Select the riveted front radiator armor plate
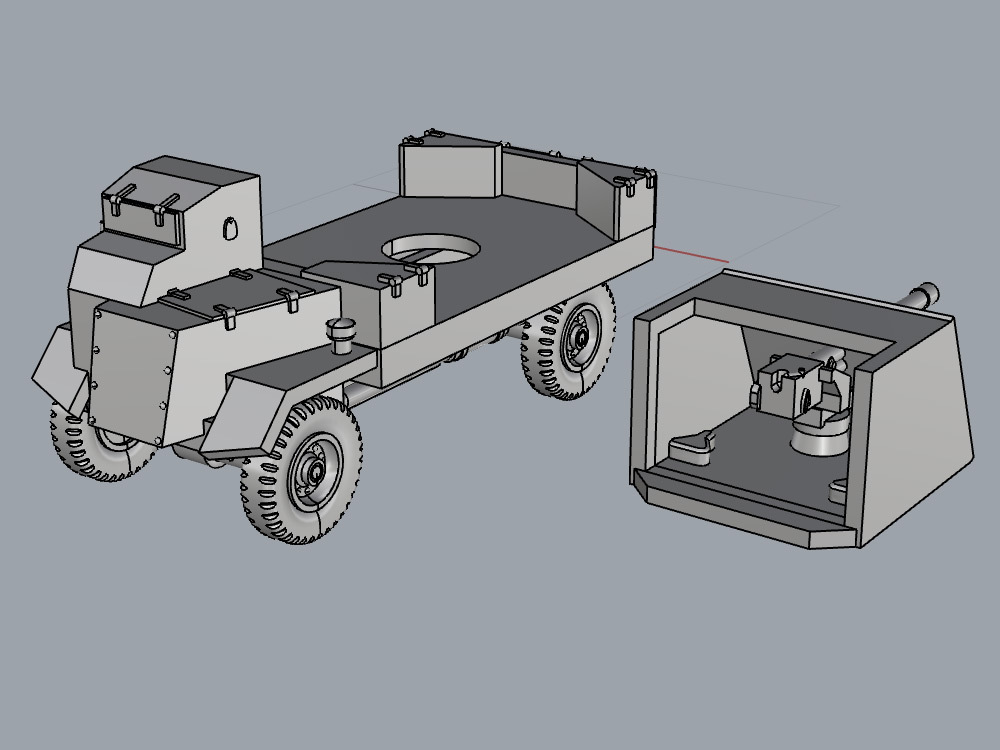This screenshot has height=750, width=1000. coord(131,373)
